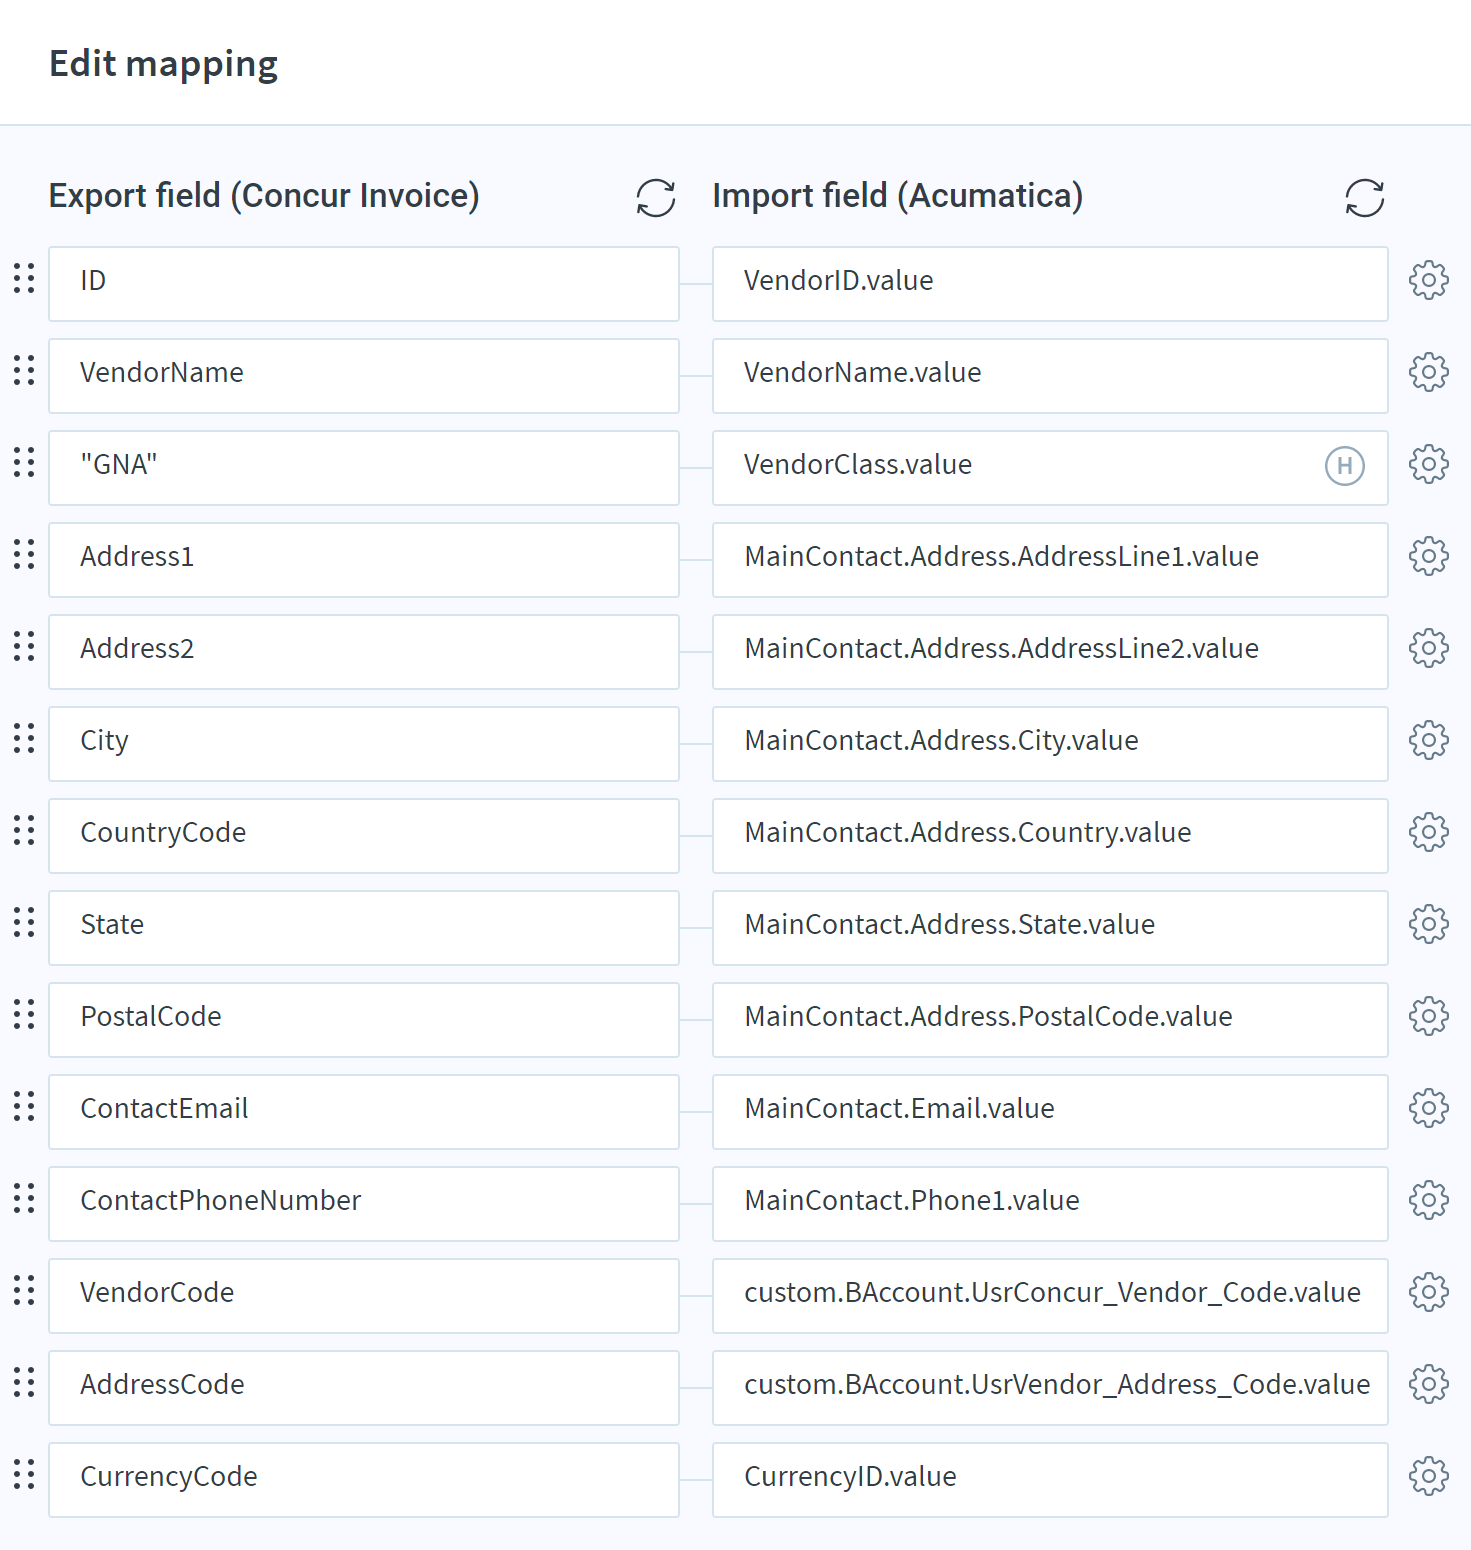Open gear settings for CurrencyID.value row

[1429, 1476]
